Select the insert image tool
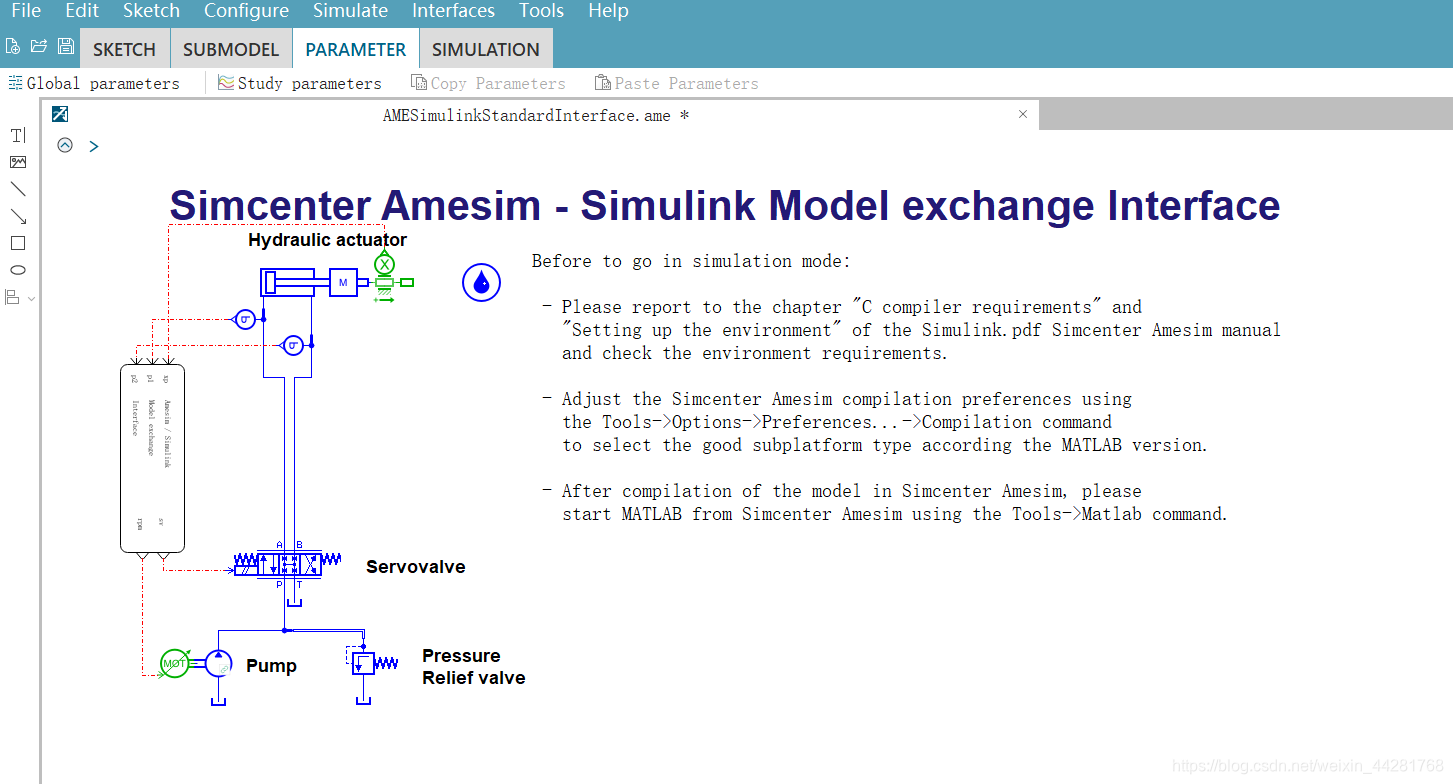Image resolution: width=1453 pixels, height=784 pixels. (18, 162)
